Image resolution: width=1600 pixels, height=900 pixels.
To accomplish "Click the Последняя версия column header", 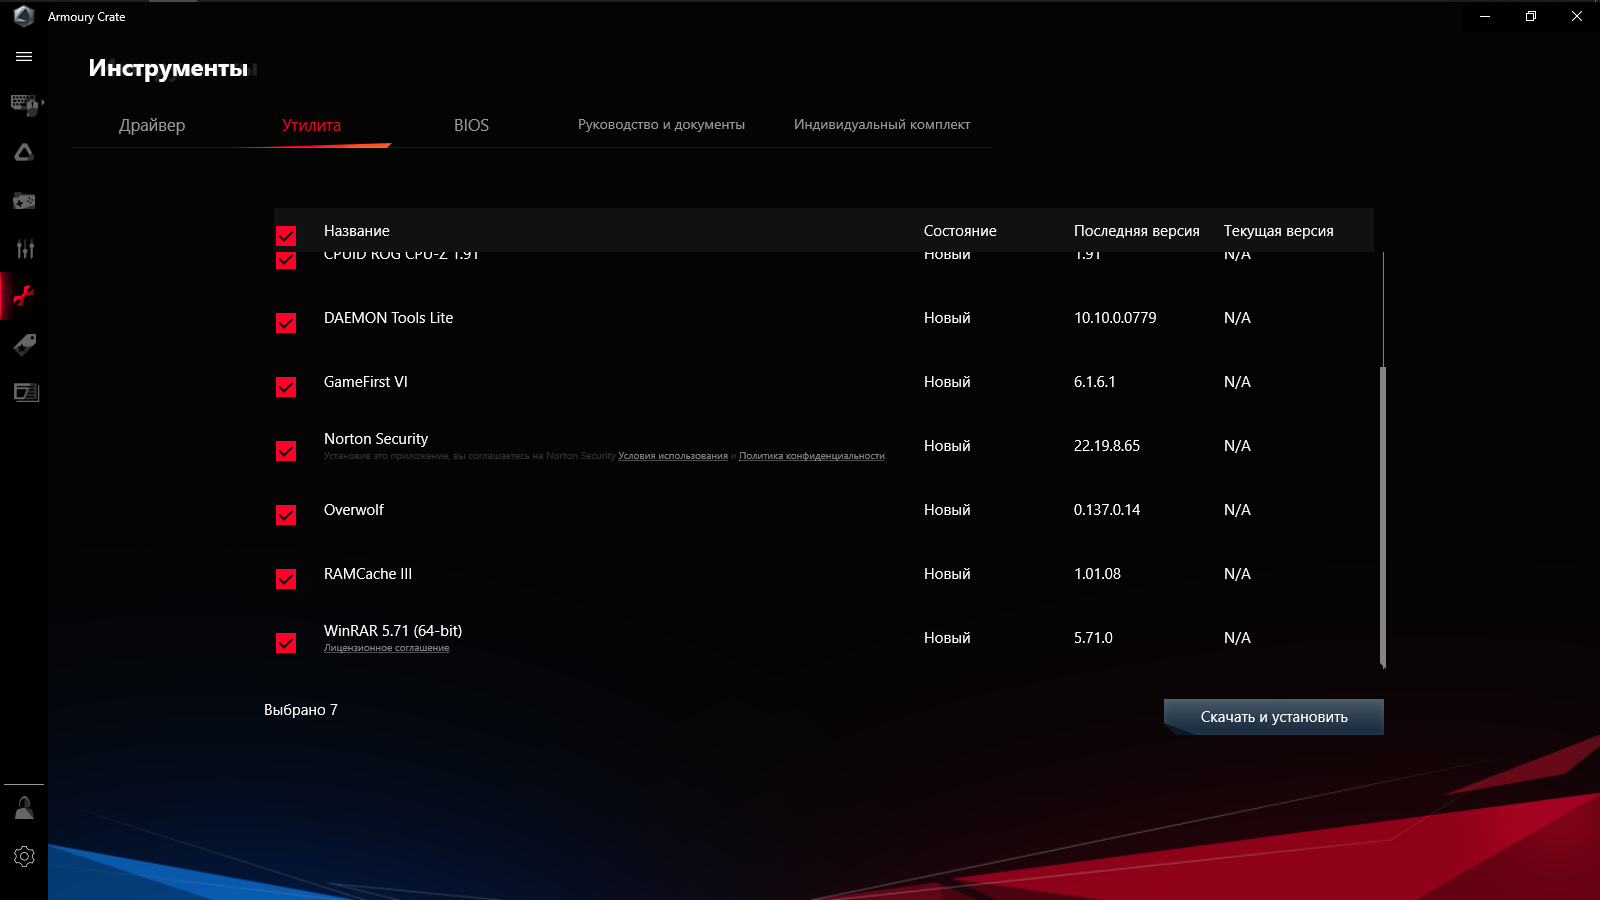I will click(1137, 231).
